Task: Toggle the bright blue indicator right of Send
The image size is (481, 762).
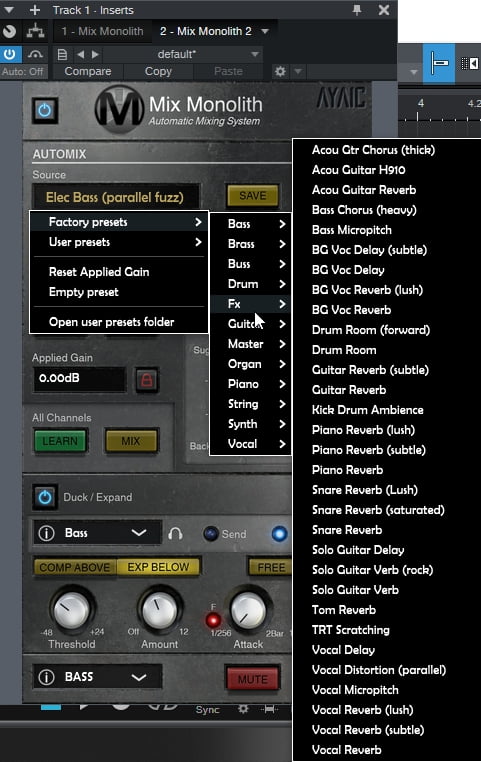Action: tap(279, 534)
